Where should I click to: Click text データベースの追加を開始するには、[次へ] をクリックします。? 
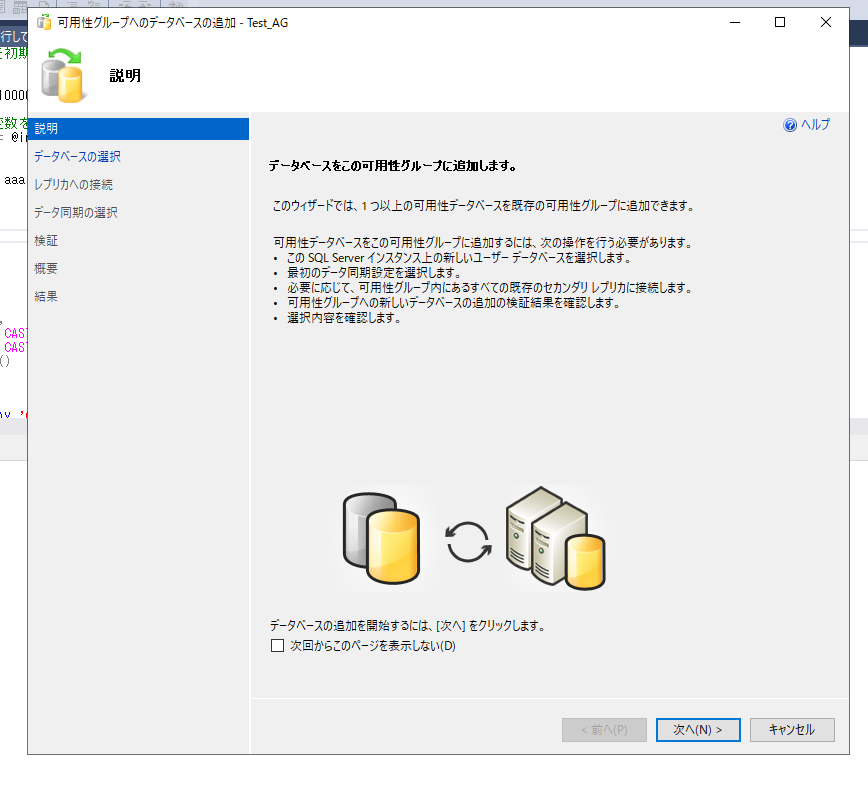tap(408, 626)
